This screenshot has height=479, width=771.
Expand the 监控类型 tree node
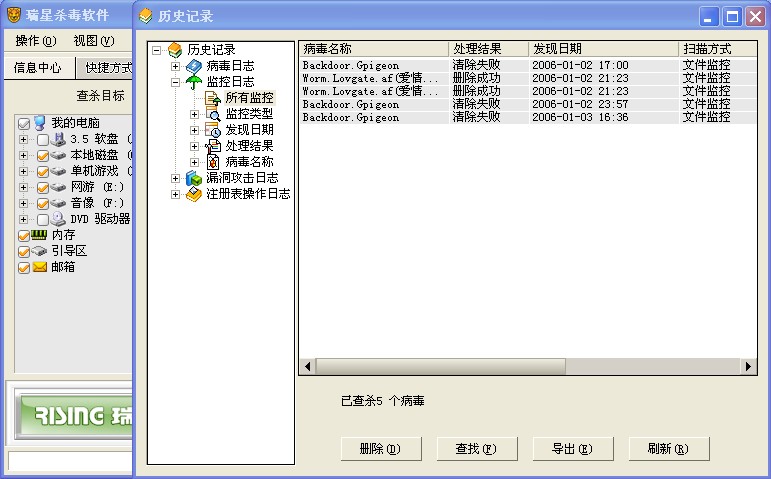[194, 114]
